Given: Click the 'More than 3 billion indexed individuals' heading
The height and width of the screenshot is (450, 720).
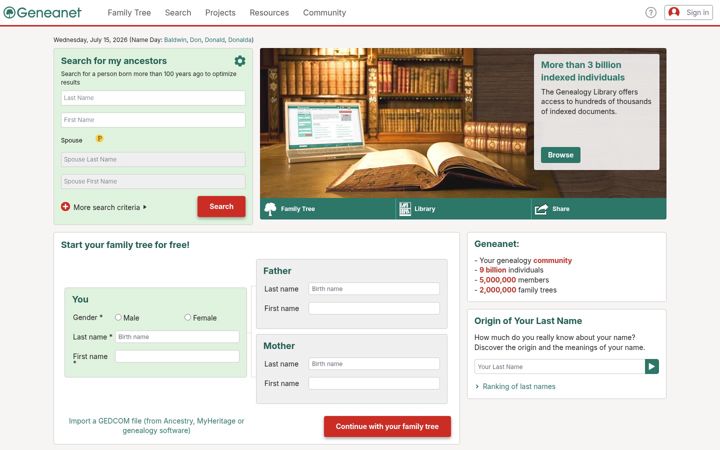Looking at the screenshot, I should pyautogui.click(x=583, y=71).
